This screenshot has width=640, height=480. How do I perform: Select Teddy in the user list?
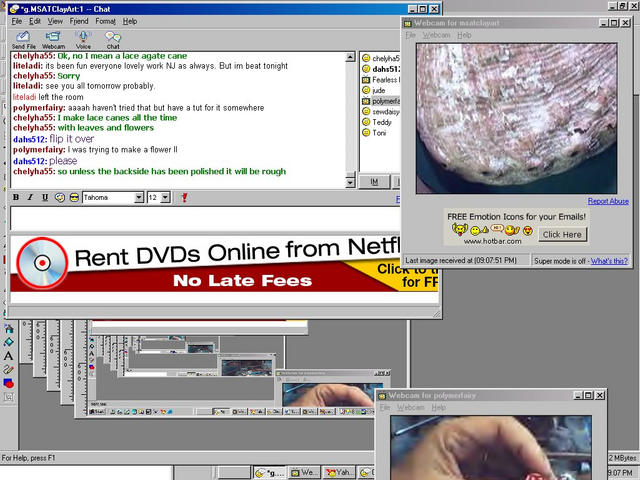tap(377, 122)
